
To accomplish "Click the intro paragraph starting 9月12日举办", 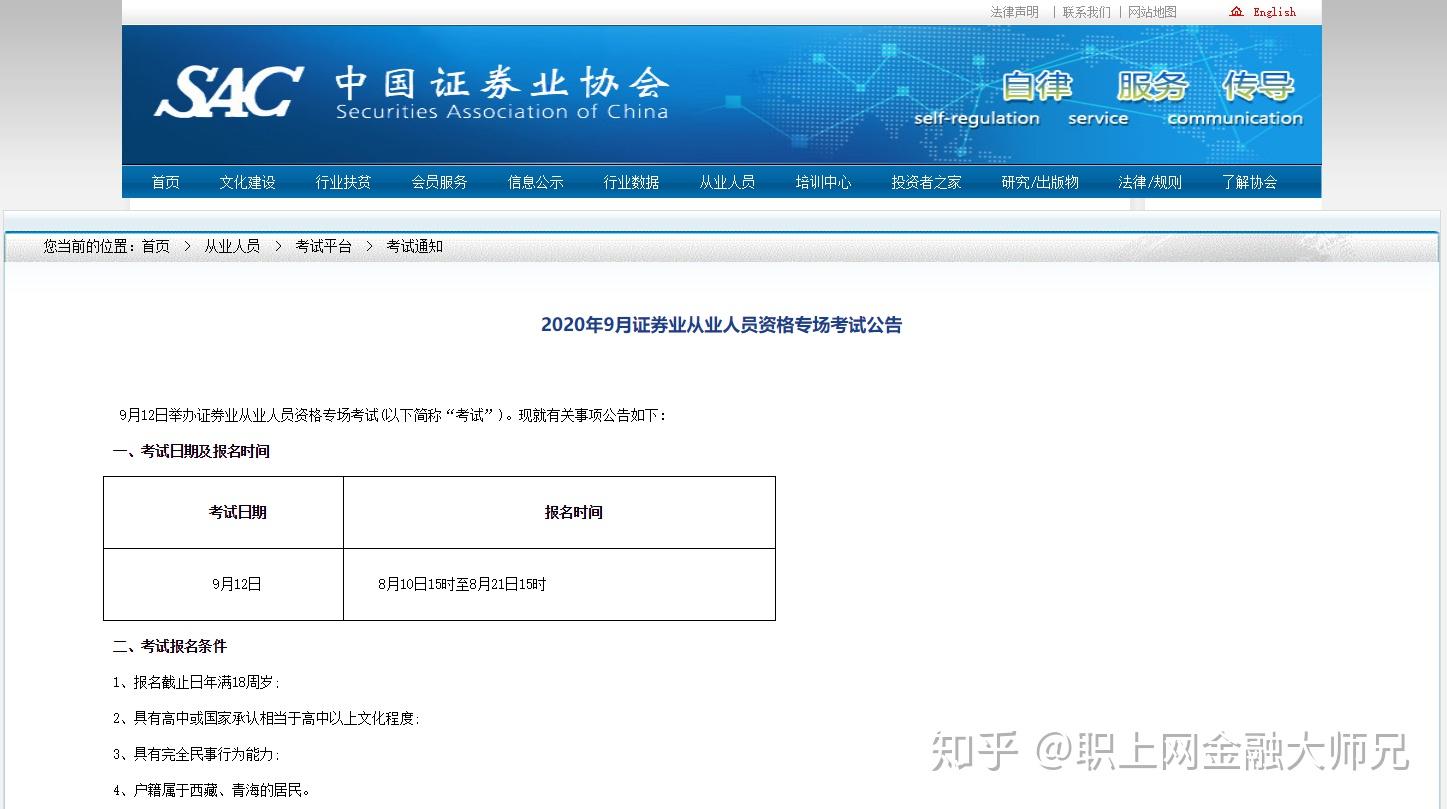I will click(392, 415).
